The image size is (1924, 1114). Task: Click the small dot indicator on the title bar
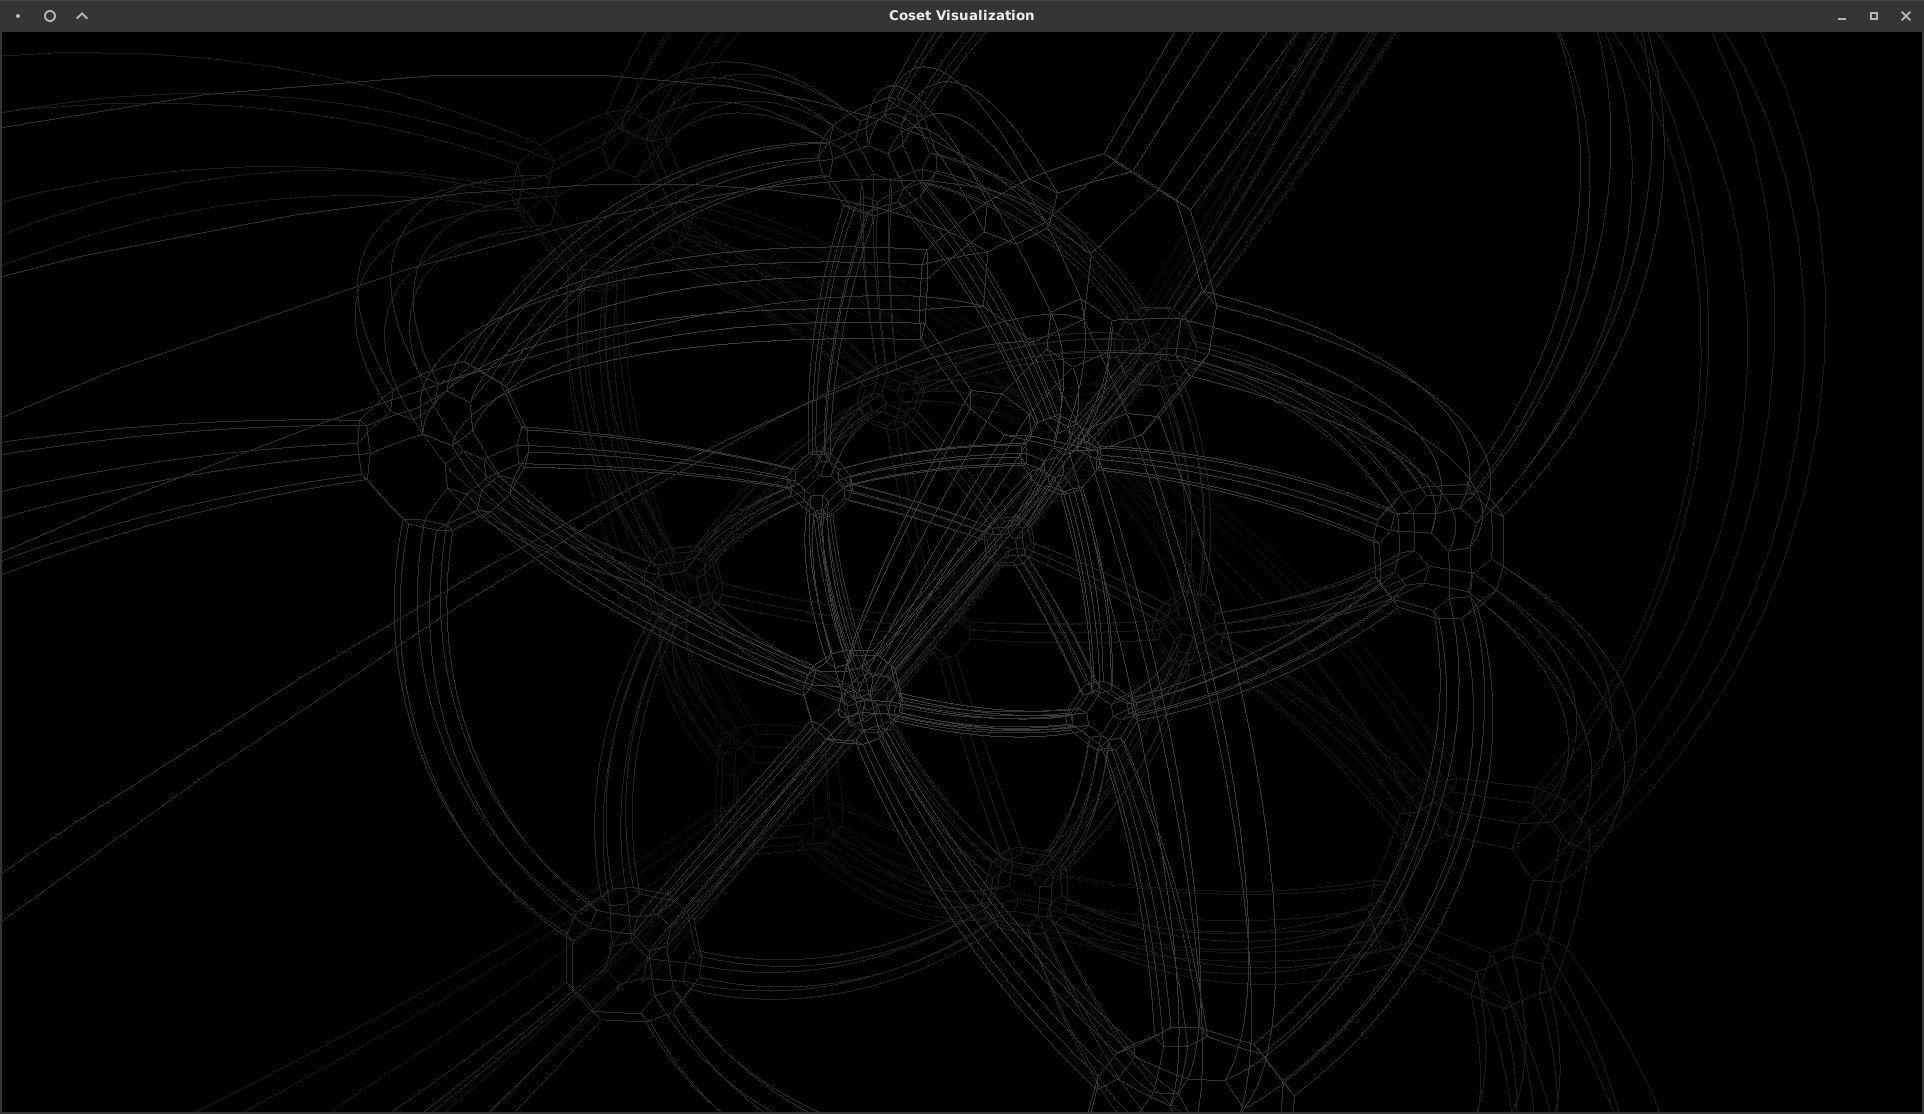15,16
